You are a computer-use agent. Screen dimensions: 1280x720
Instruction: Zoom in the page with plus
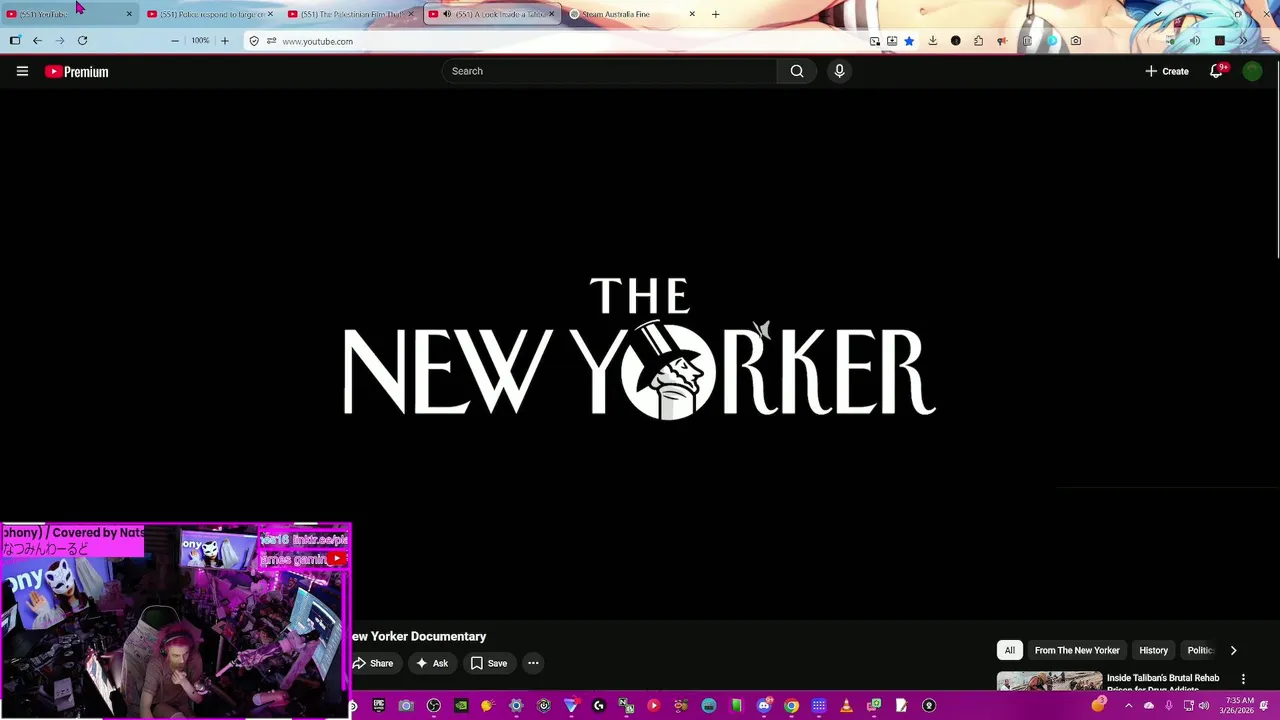click(224, 41)
